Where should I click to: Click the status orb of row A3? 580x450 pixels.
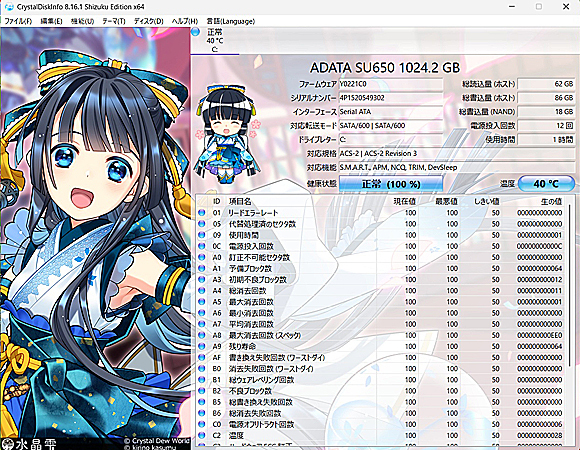coord(202,280)
